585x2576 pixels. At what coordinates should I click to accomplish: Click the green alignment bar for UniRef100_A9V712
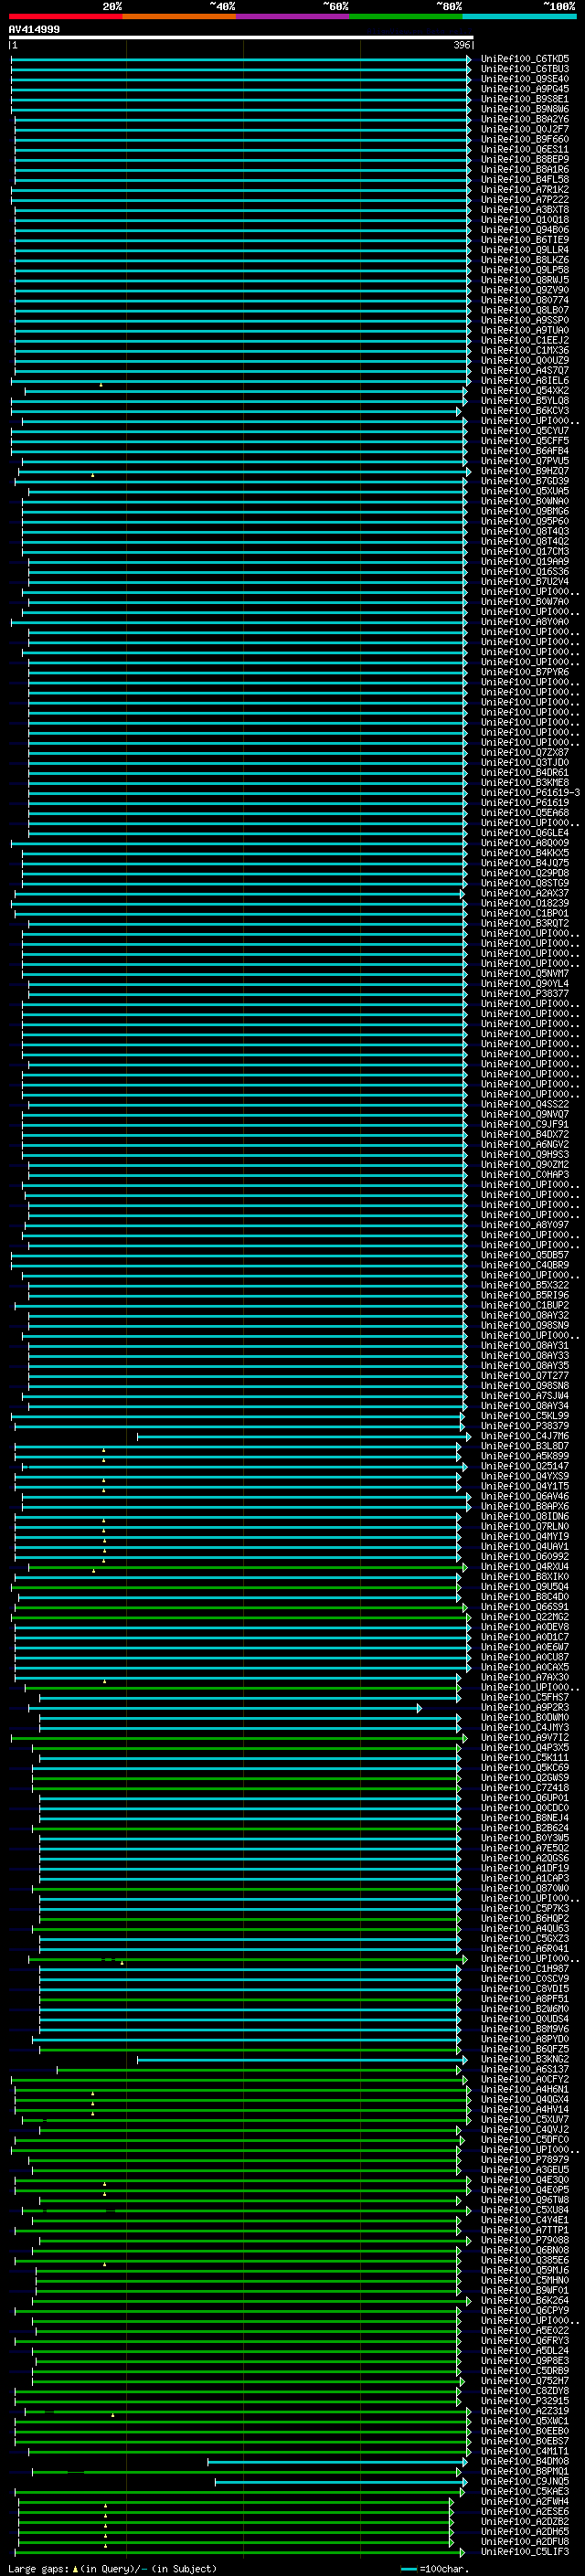pos(239,1738)
